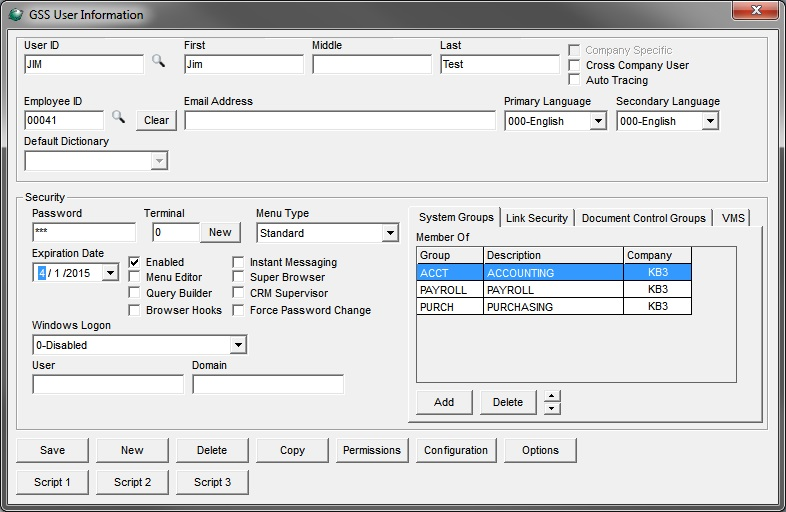Click the KB3 company cell for PAYROLL
This screenshot has width=786, height=512.
coord(658,290)
